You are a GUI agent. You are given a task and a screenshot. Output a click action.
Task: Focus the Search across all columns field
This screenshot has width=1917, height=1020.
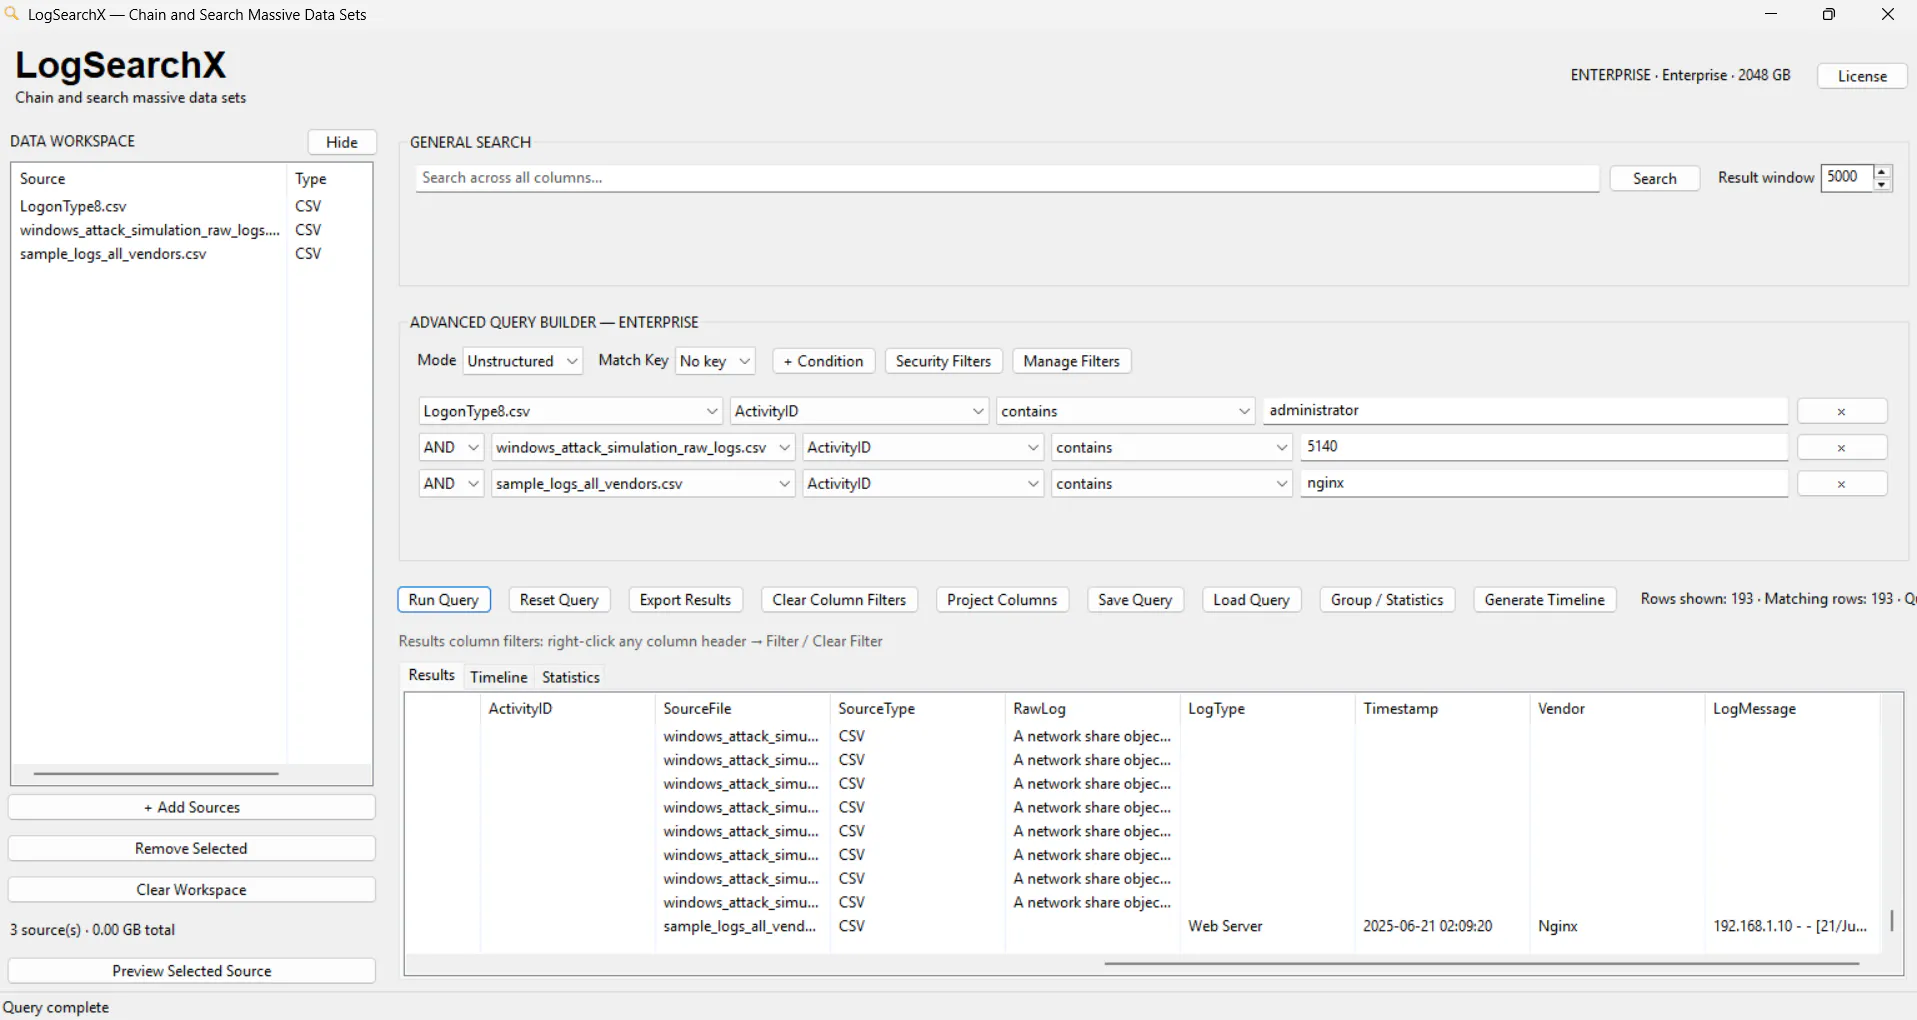click(1007, 178)
